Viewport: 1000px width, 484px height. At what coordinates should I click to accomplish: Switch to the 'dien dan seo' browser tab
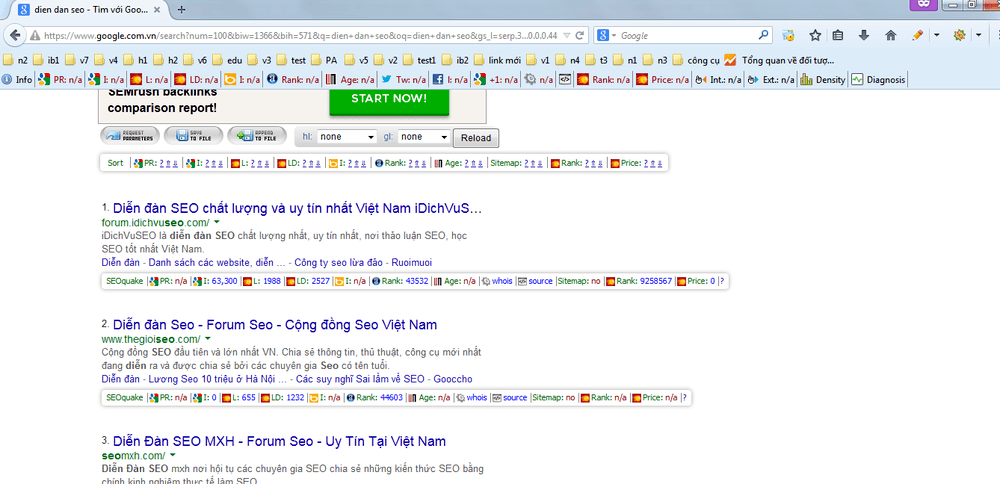tap(87, 10)
